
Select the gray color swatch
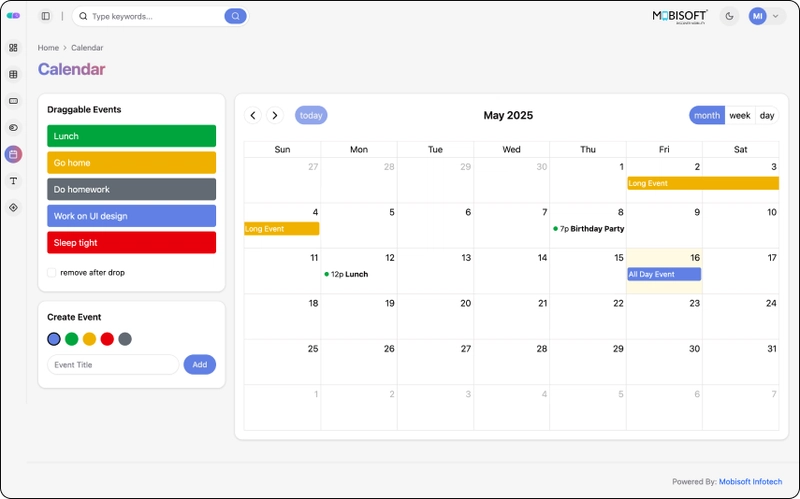click(125, 339)
